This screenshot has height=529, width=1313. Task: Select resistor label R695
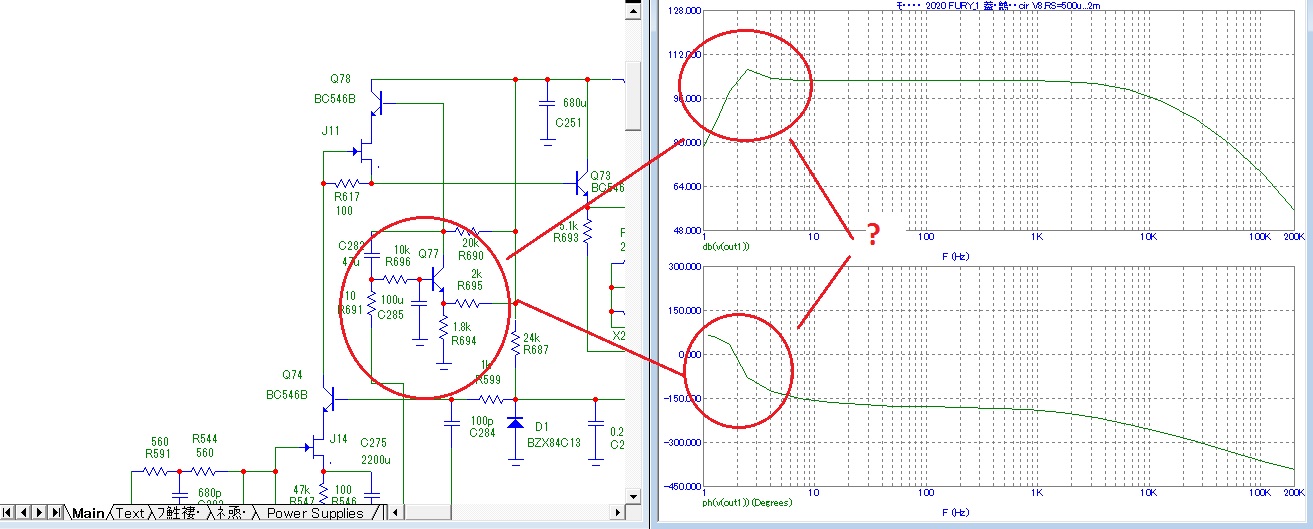tap(470, 286)
